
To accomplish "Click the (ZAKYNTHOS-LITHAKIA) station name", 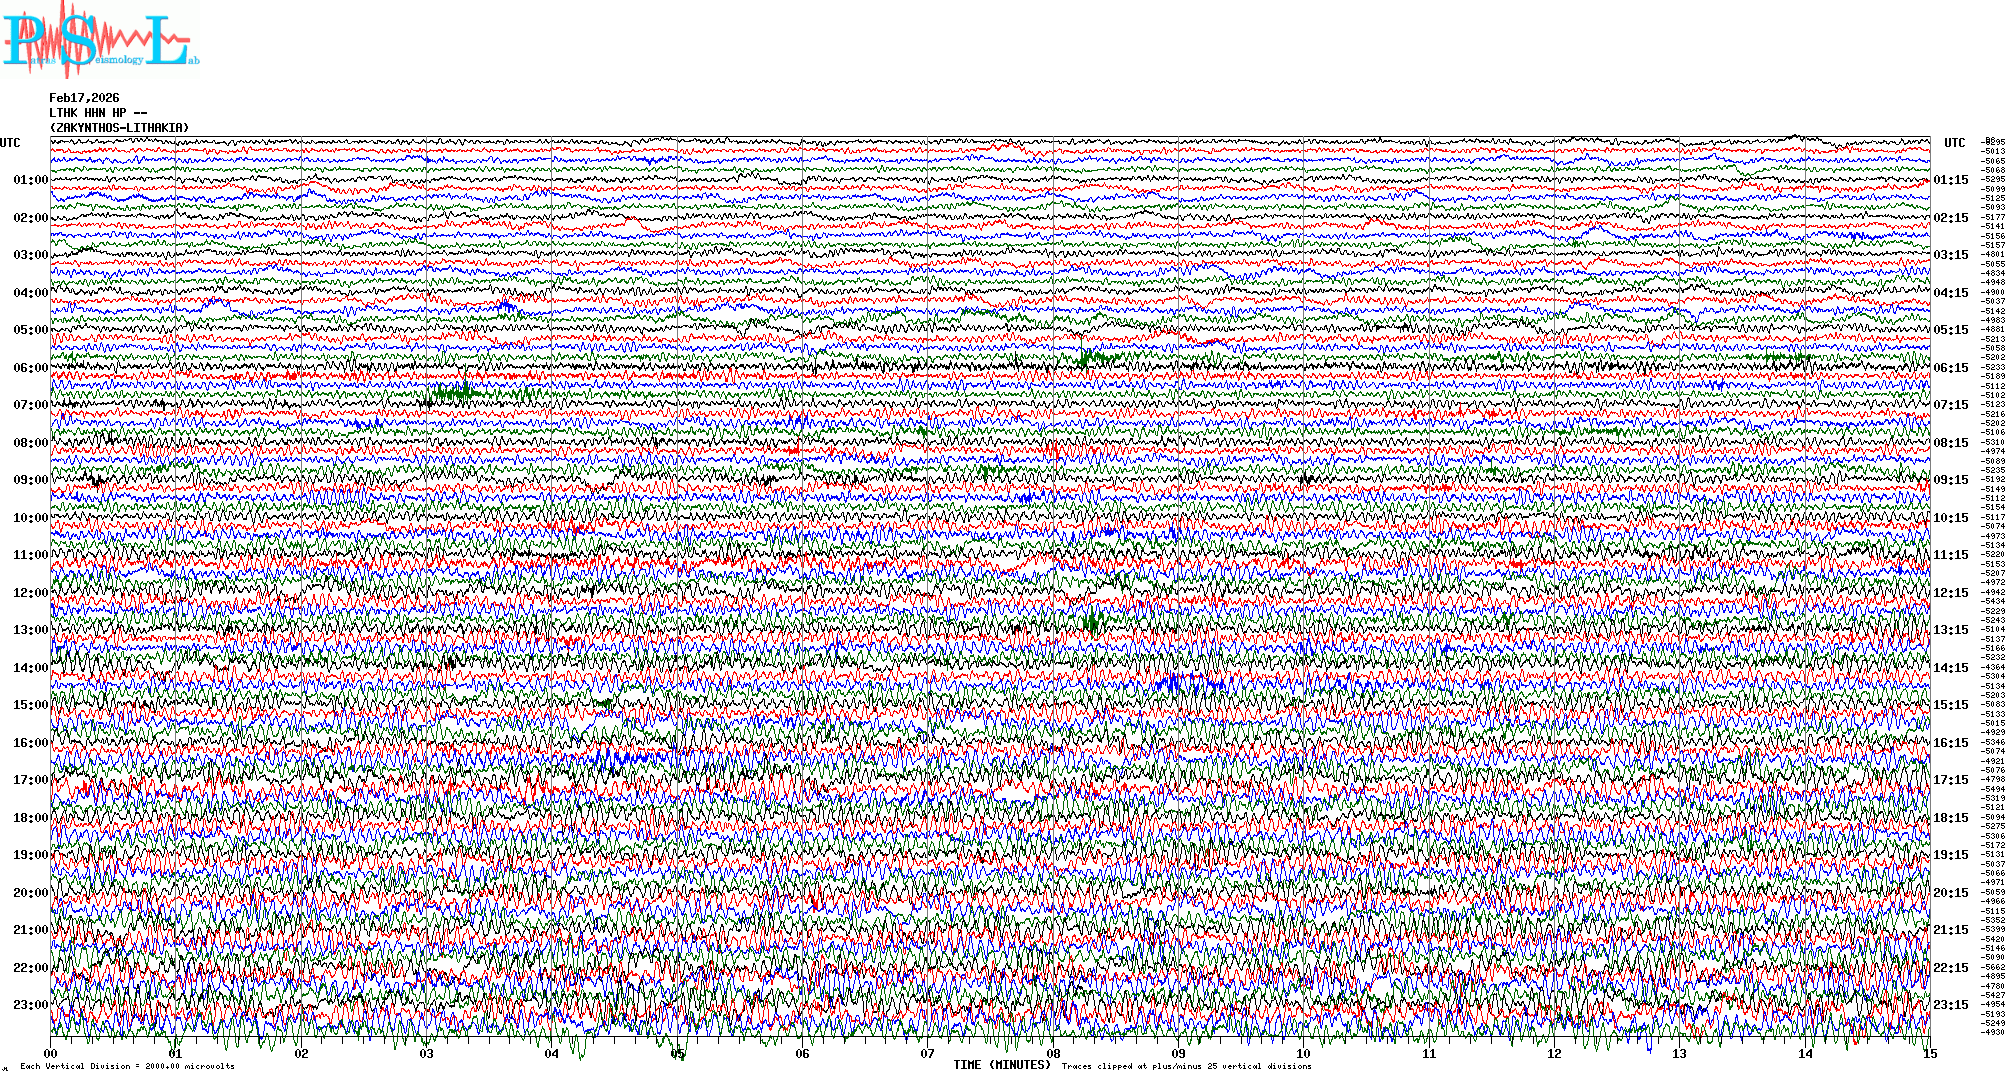I will 119,128.
